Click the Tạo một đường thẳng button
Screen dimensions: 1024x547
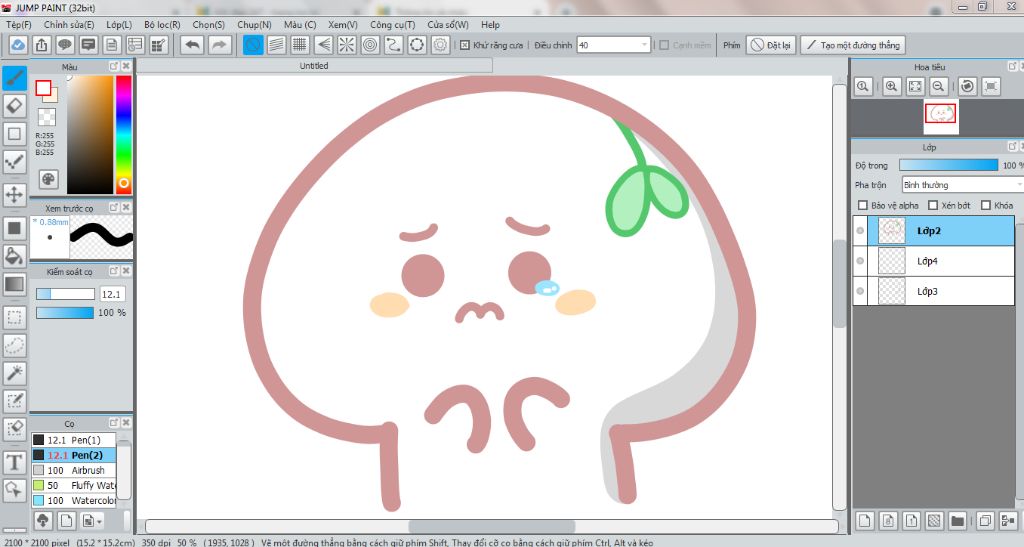coord(853,45)
